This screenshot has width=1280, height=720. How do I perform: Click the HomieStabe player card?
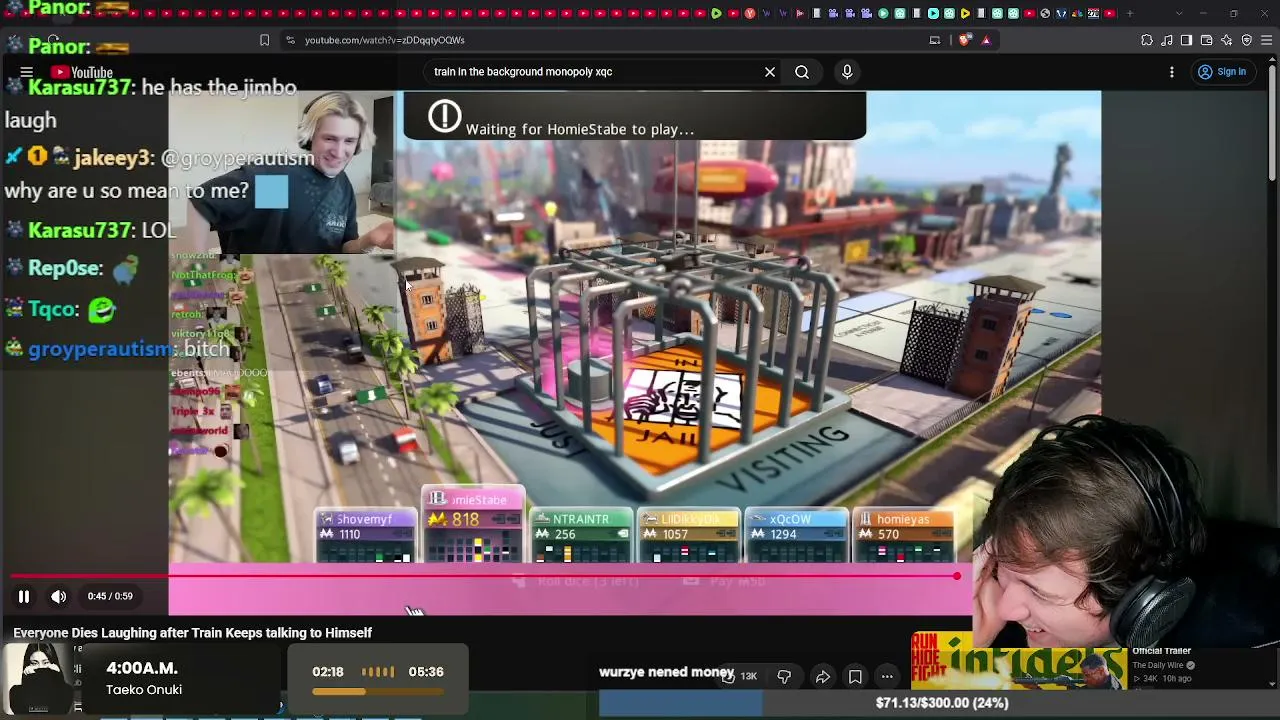coord(473,526)
